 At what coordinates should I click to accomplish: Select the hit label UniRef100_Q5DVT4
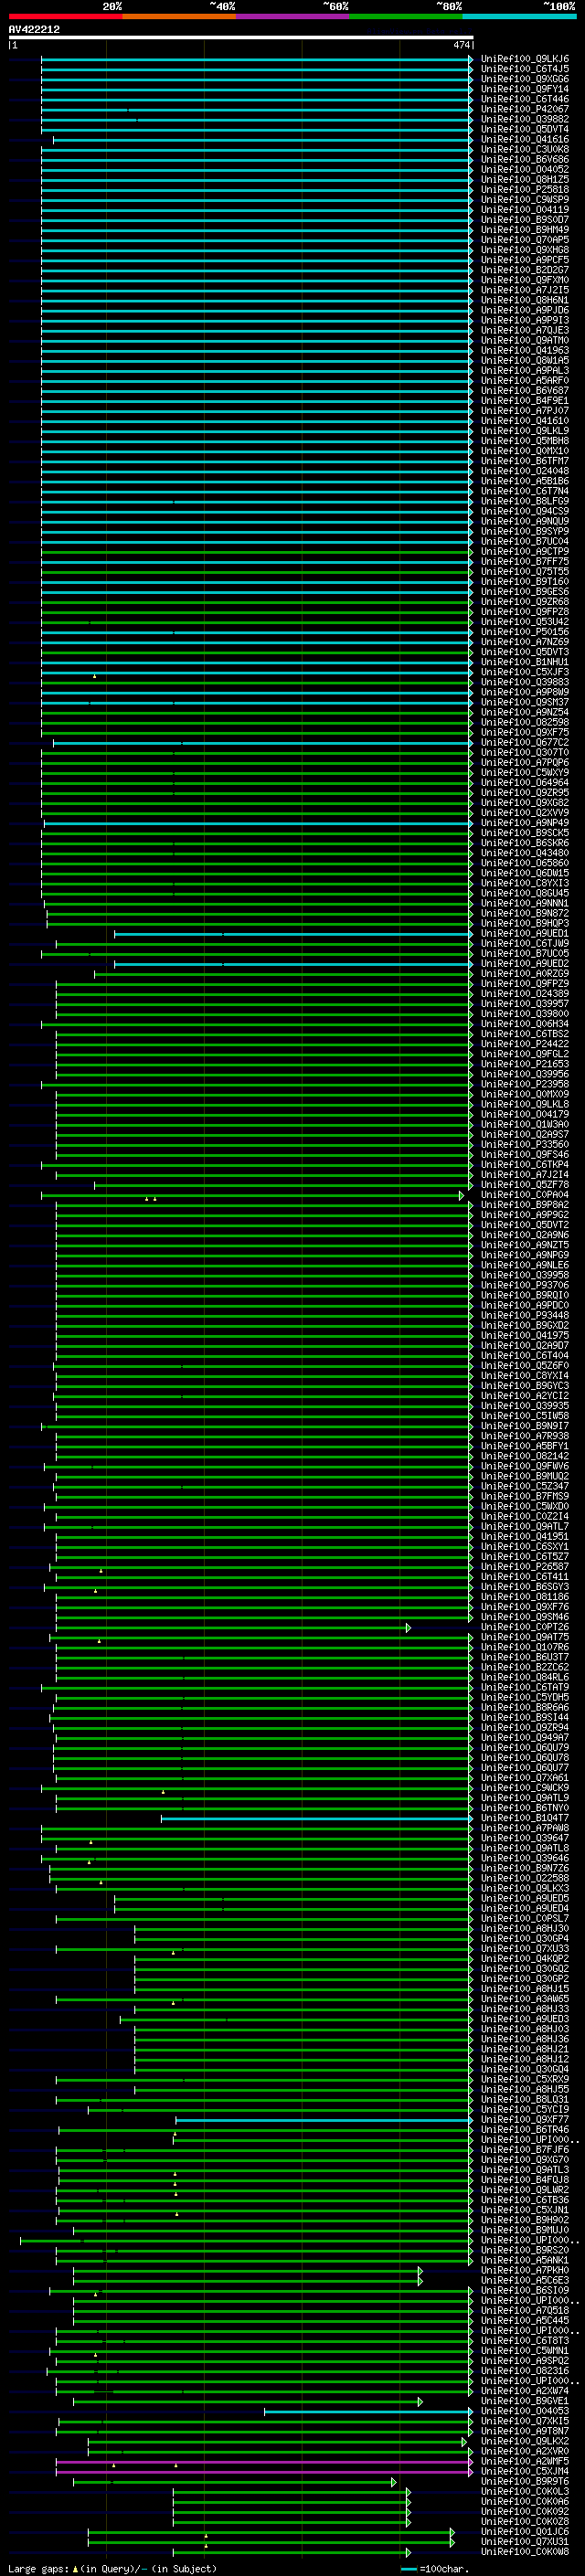tap(524, 129)
